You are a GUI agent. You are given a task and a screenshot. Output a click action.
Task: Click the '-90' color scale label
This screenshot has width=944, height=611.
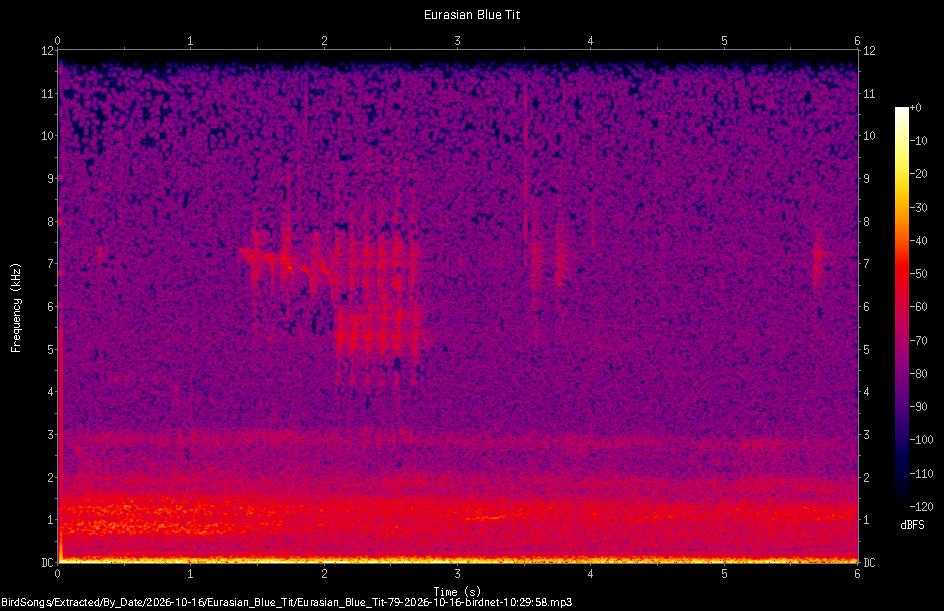918,407
